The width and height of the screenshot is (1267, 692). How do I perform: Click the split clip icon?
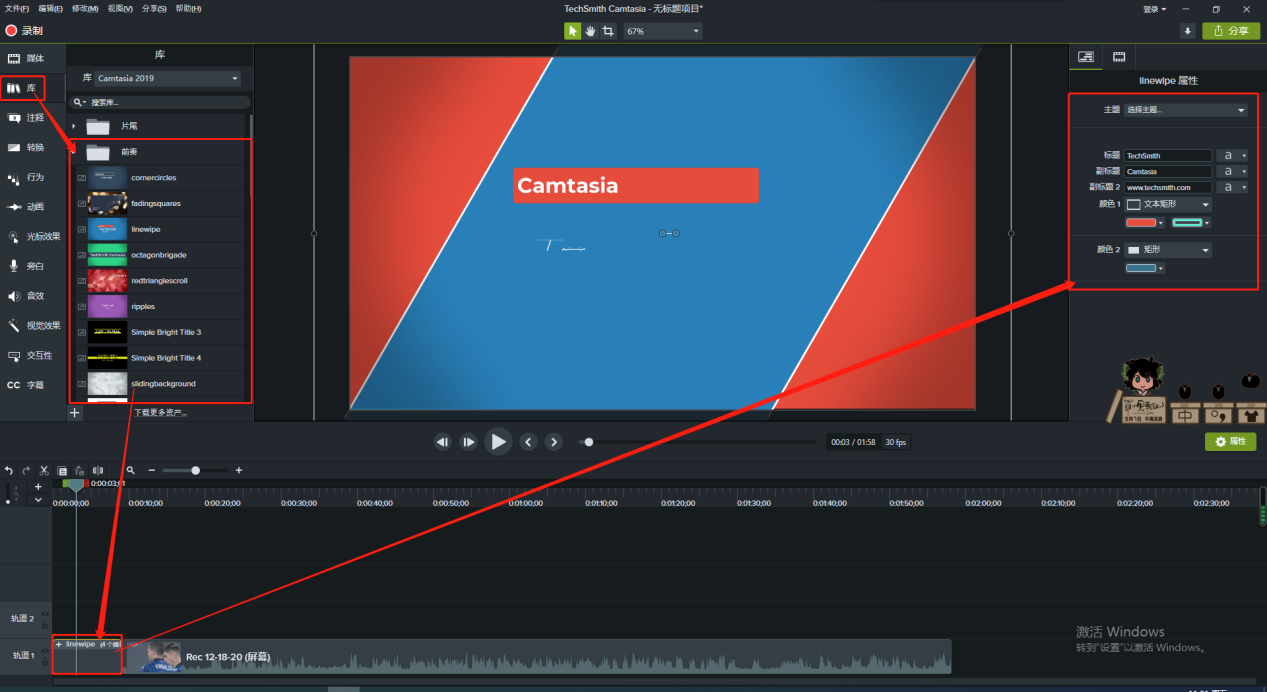98,470
